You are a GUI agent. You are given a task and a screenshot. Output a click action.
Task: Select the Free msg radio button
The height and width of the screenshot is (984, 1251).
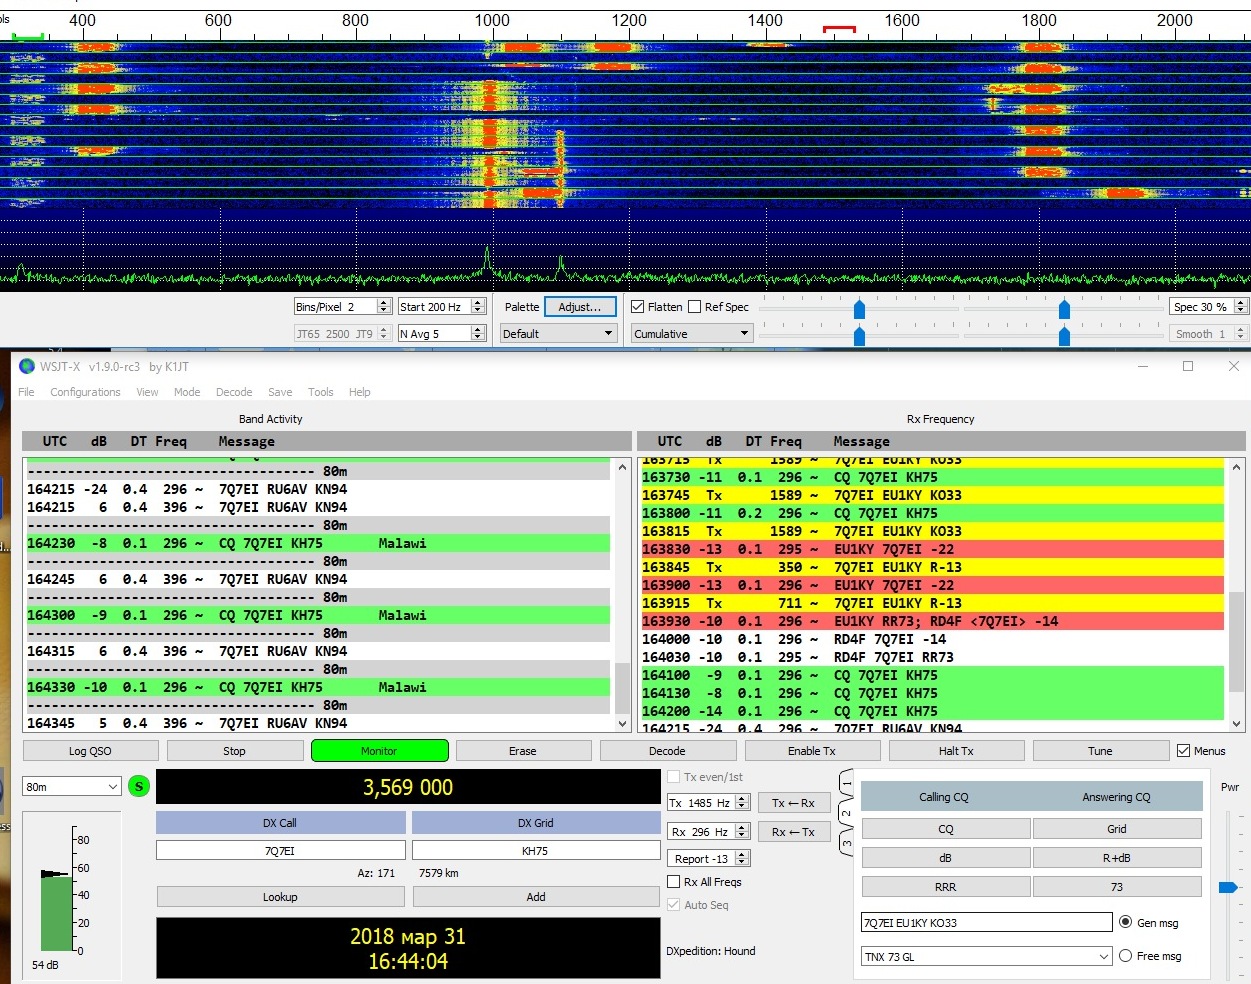point(1126,956)
